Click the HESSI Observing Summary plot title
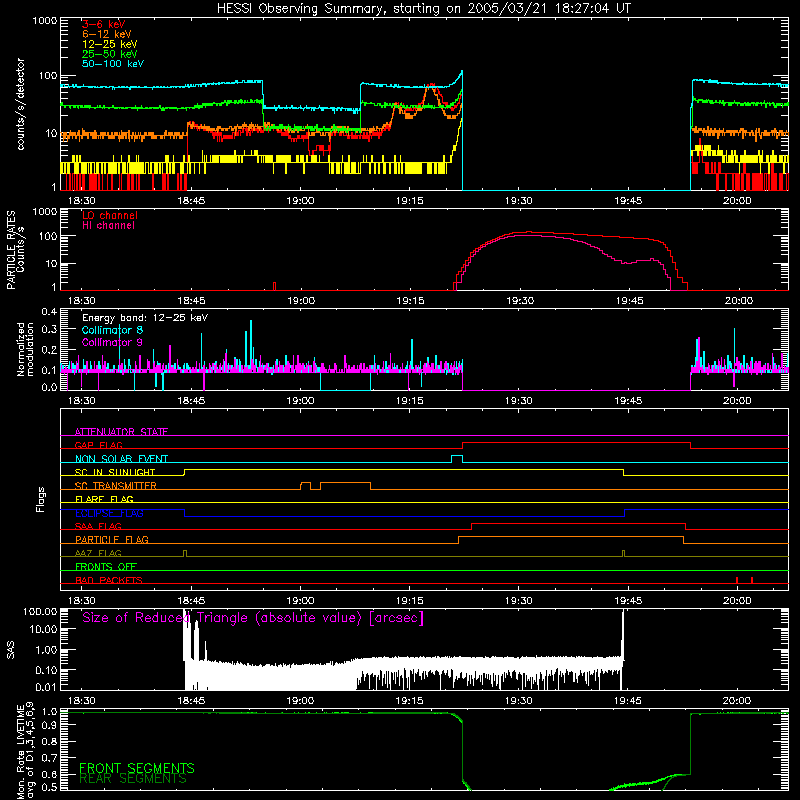 424,9
